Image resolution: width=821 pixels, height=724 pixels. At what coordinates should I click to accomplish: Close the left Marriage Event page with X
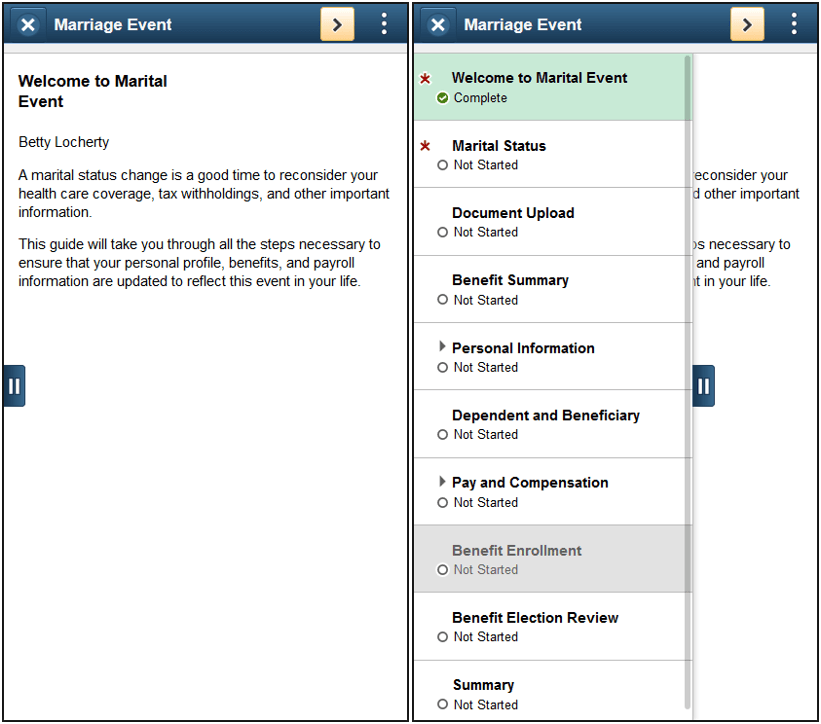point(28,25)
